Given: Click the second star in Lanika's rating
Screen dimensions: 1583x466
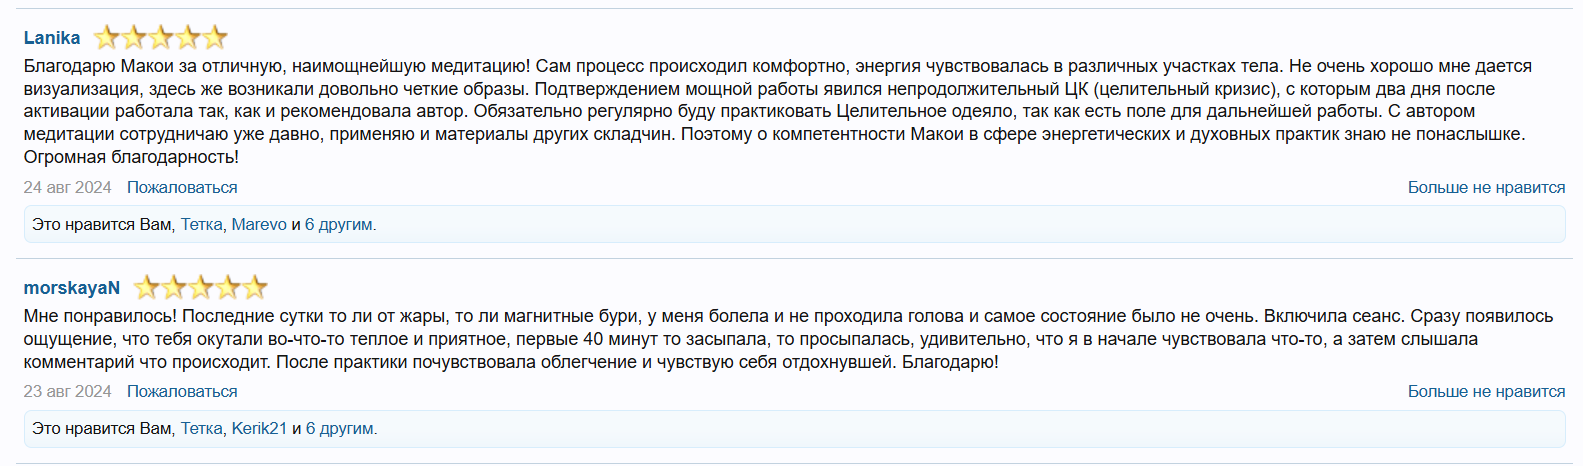Looking at the screenshot, I should [133, 38].
